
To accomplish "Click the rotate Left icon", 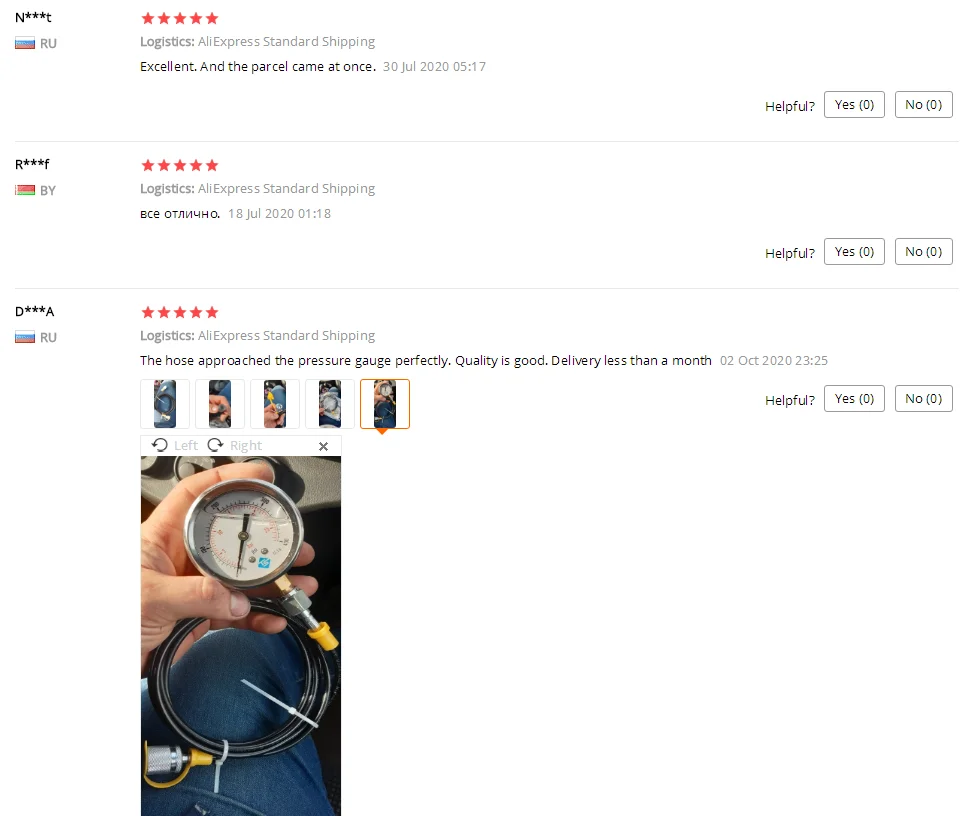I will pos(160,445).
